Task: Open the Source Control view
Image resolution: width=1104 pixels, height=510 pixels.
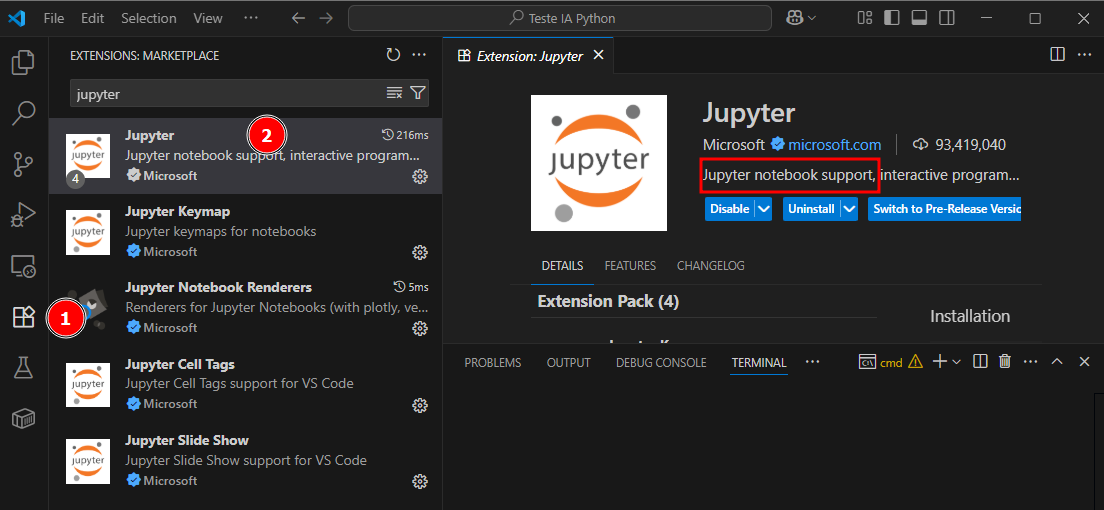Action: tap(23, 164)
